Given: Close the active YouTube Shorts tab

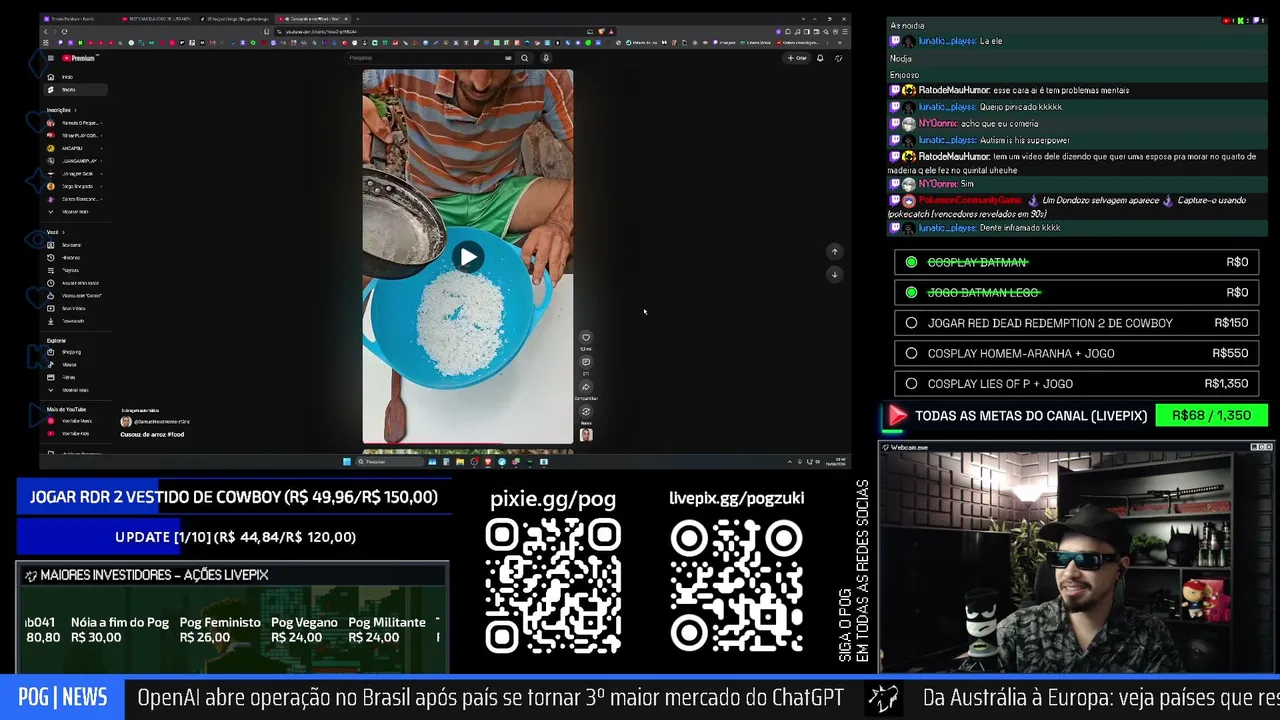Looking at the screenshot, I should click(347, 19).
